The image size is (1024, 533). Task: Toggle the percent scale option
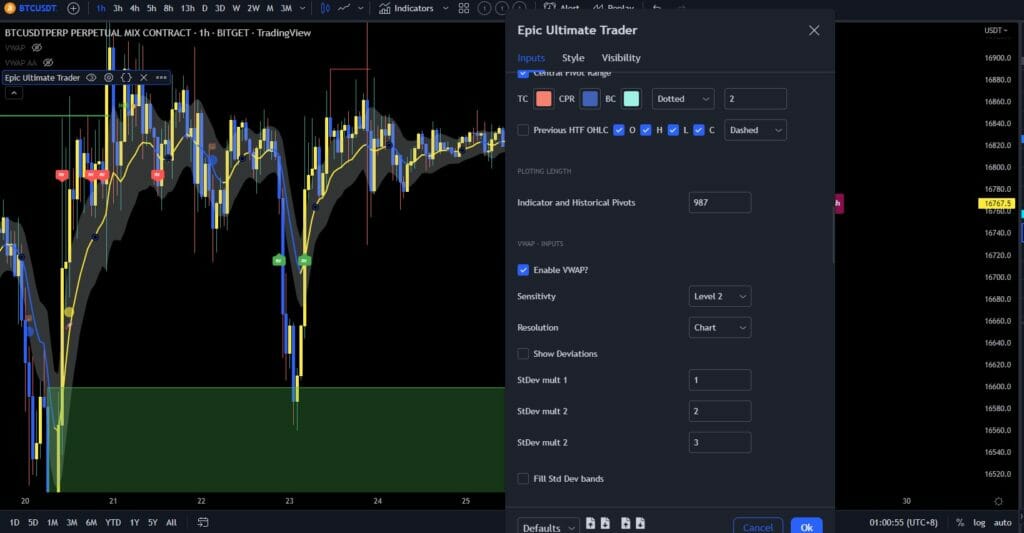[x=959, y=523]
